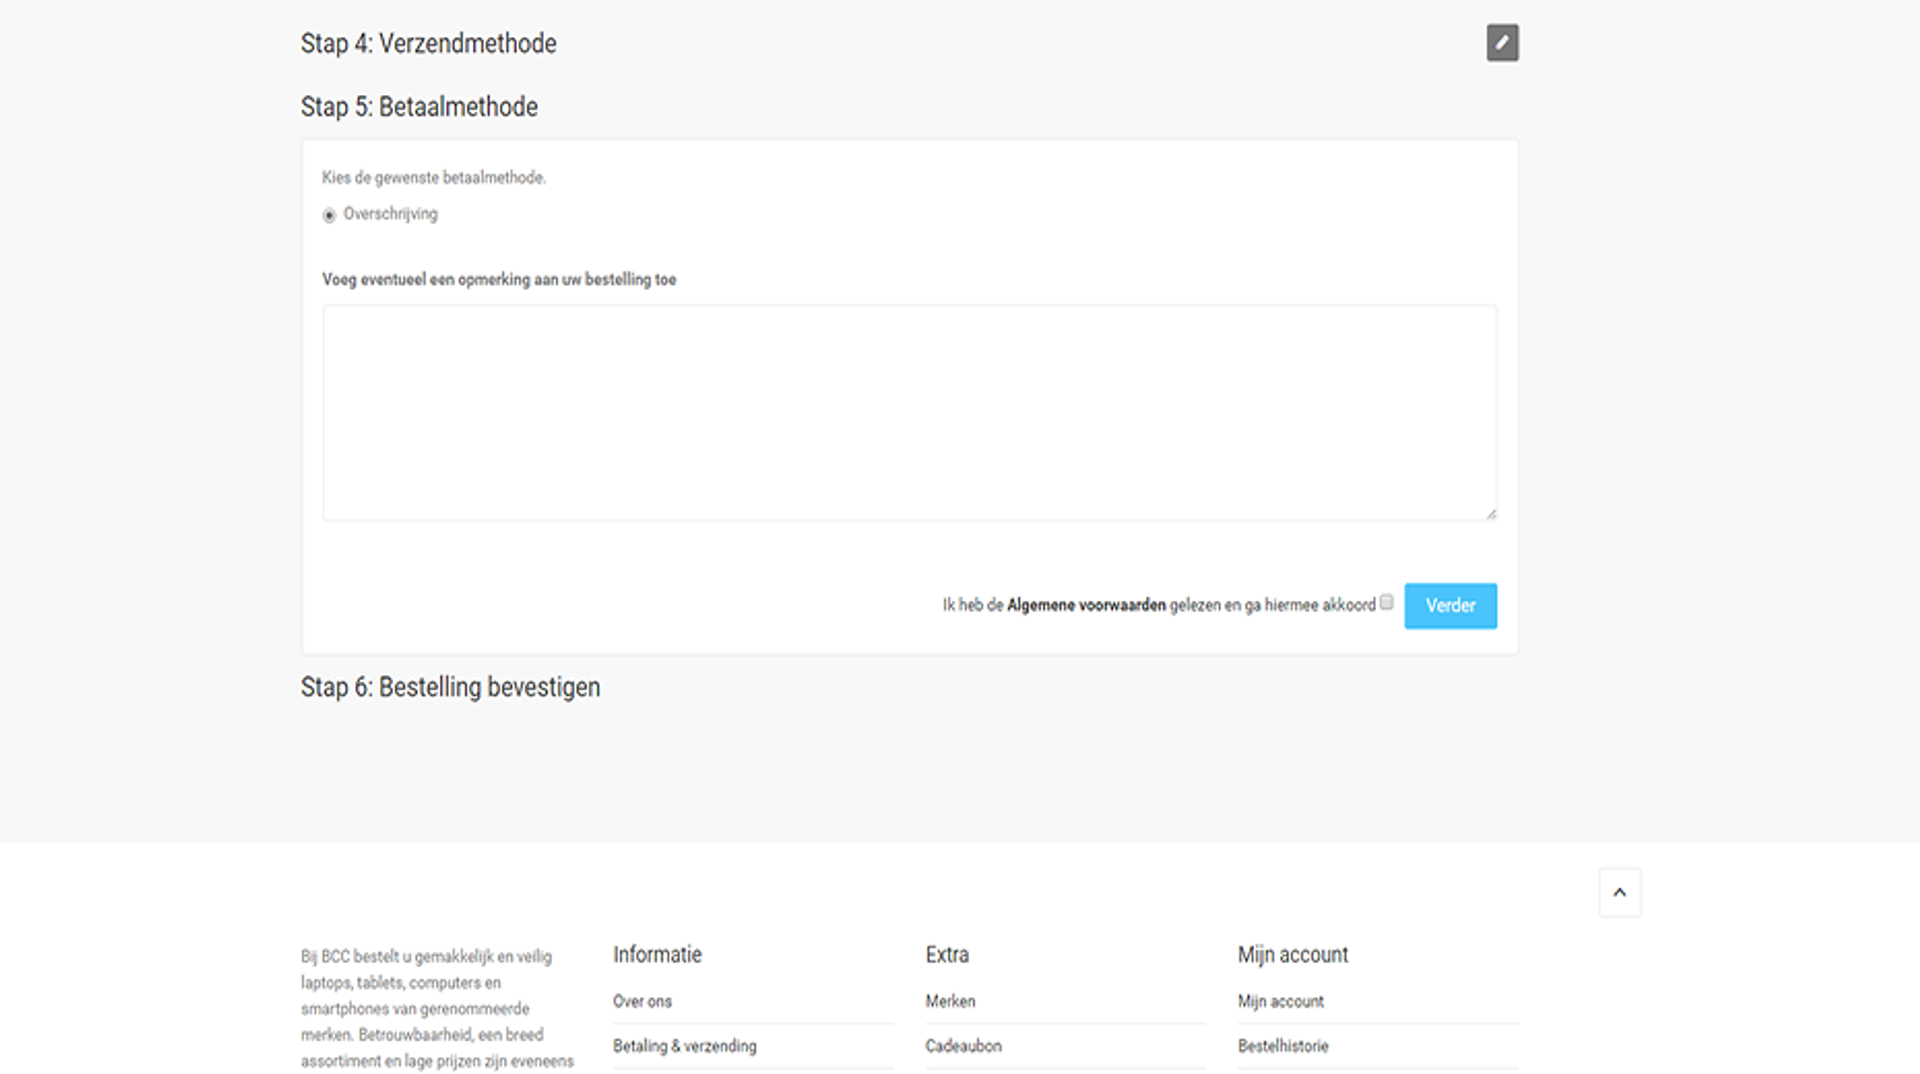Click the Overschrijving label text

point(390,214)
